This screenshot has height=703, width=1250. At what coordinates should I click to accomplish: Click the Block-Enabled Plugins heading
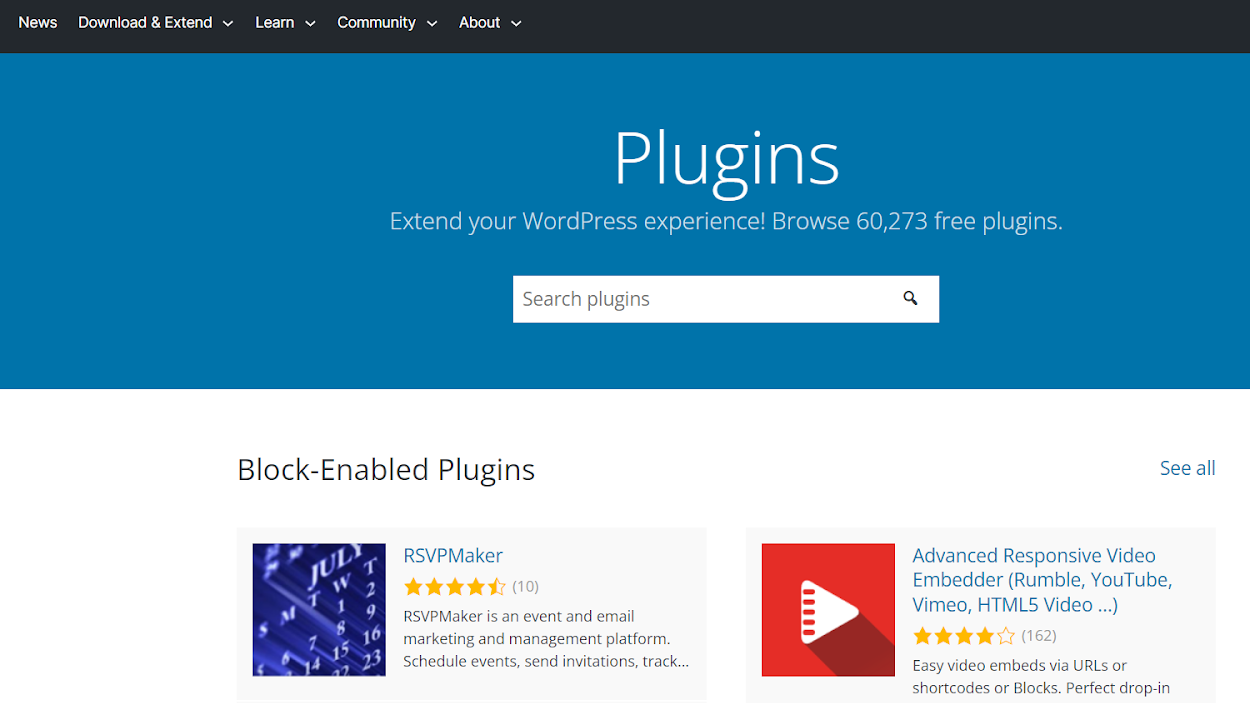(x=386, y=469)
